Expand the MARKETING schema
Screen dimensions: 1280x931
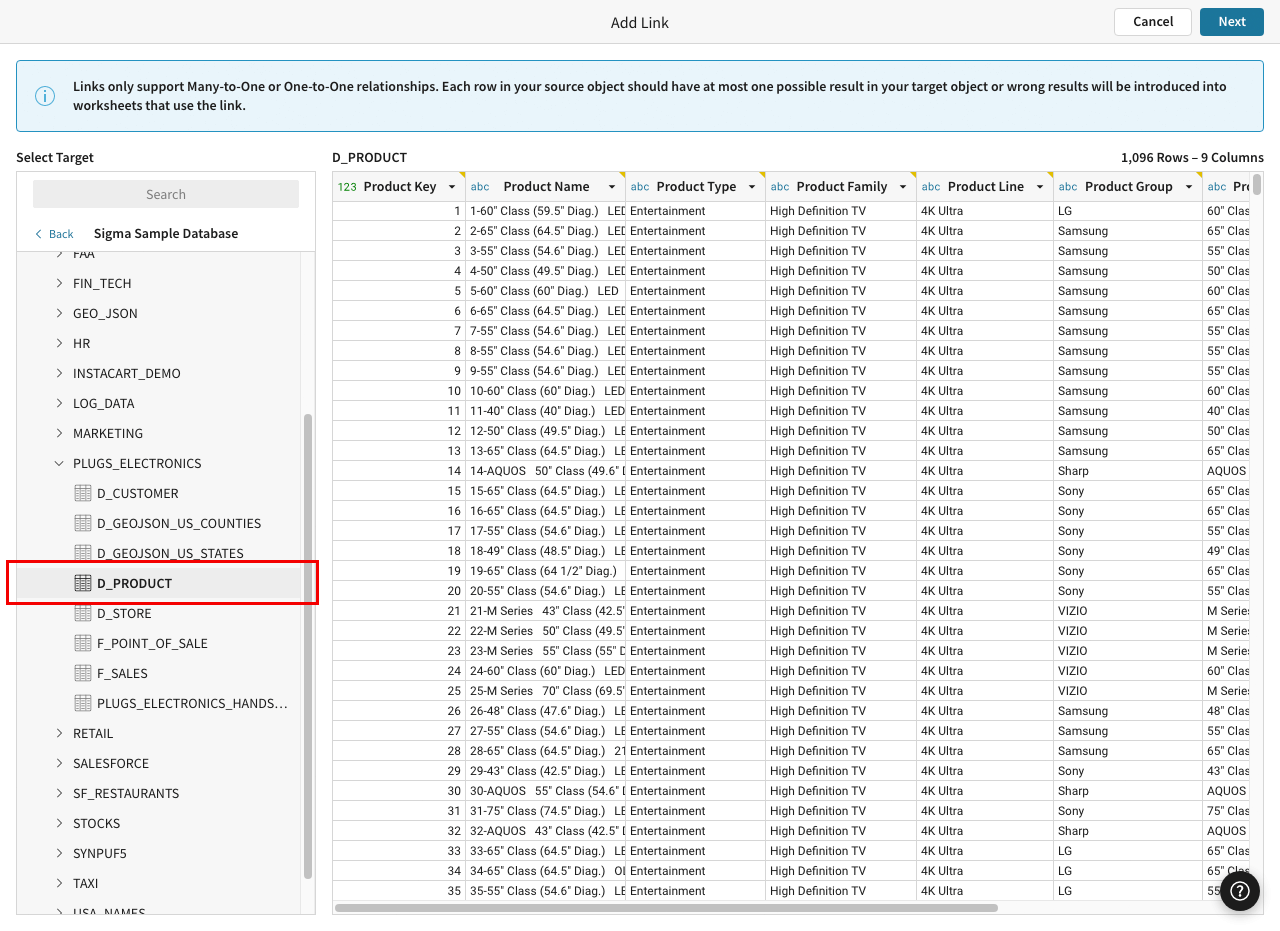coord(60,433)
